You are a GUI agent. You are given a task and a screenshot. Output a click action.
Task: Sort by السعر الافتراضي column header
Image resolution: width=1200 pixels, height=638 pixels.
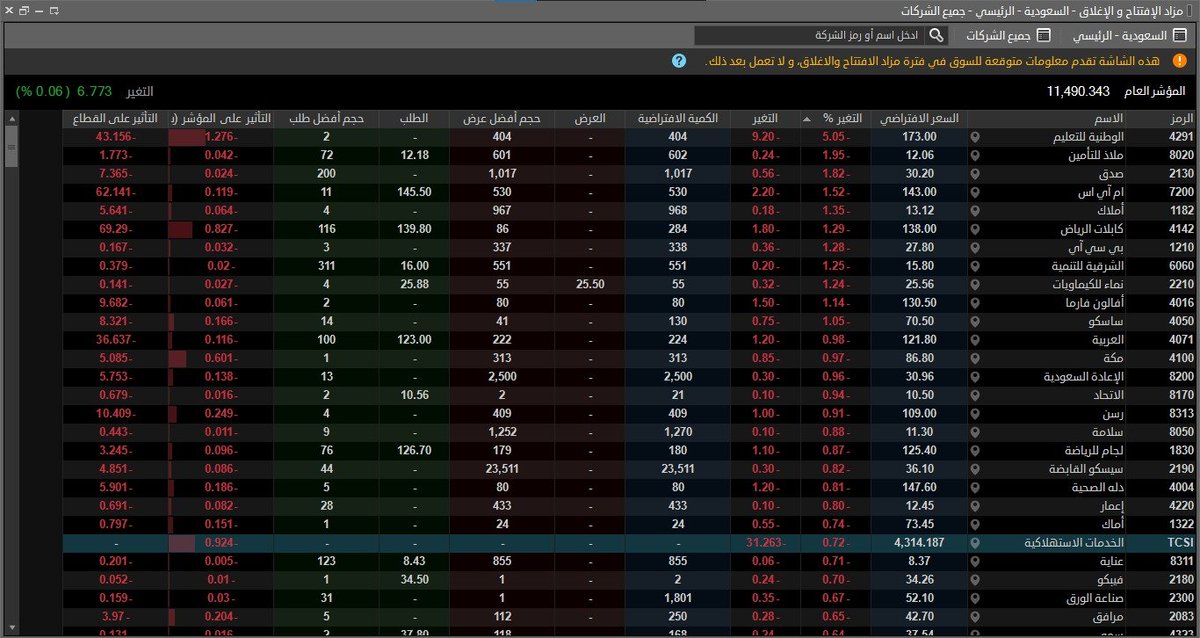point(918,119)
